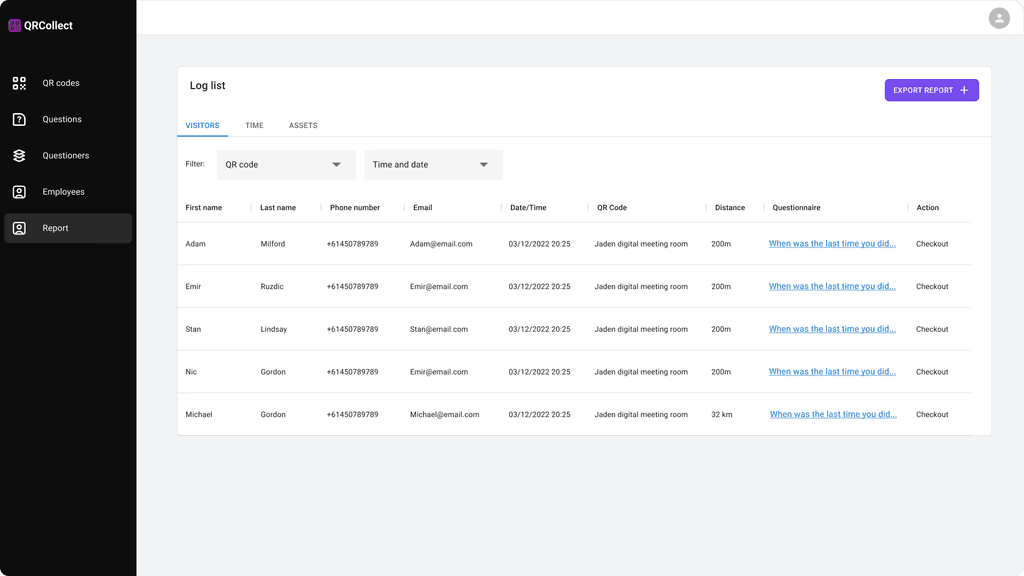Open the Employees sidebar icon
Viewport: 1024px width, 576px height.
(19, 192)
